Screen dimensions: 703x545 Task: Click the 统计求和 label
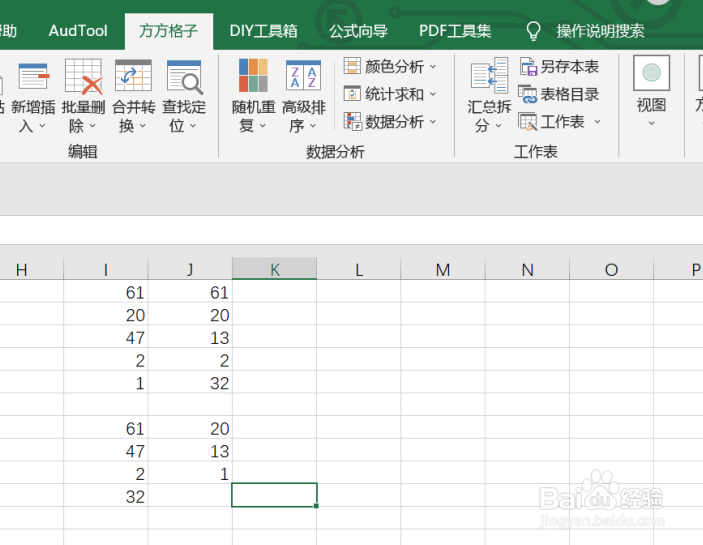click(x=394, y=94)
